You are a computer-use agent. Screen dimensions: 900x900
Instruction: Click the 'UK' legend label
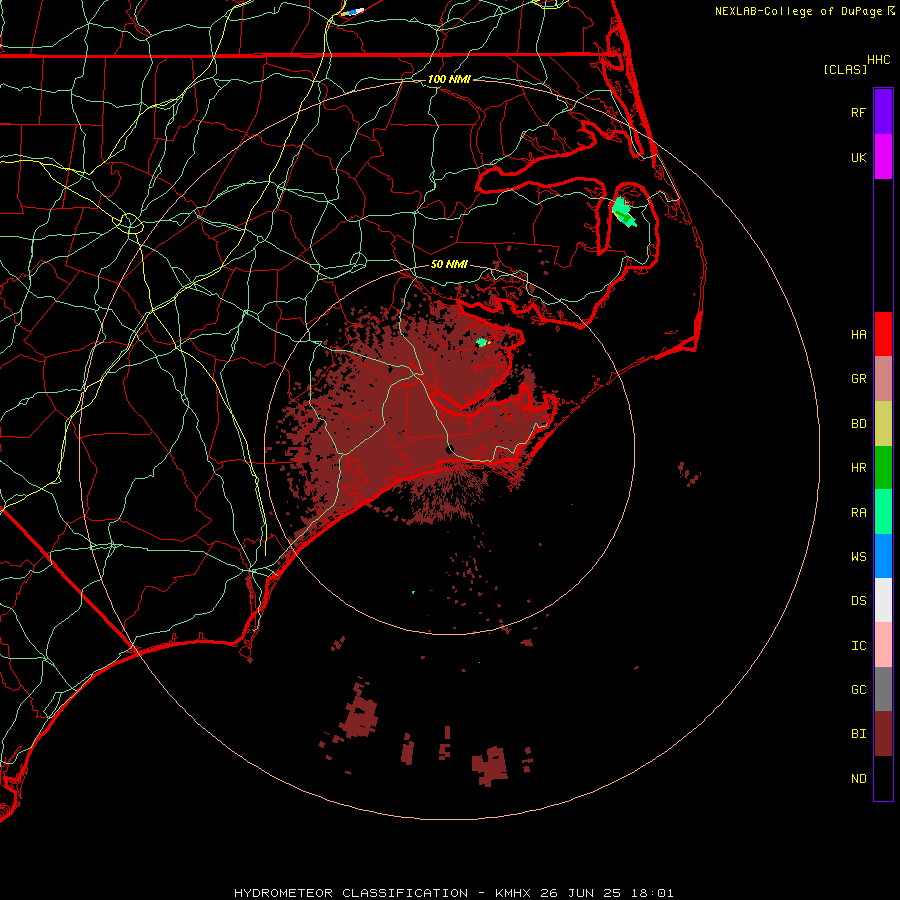pos(859,157)
